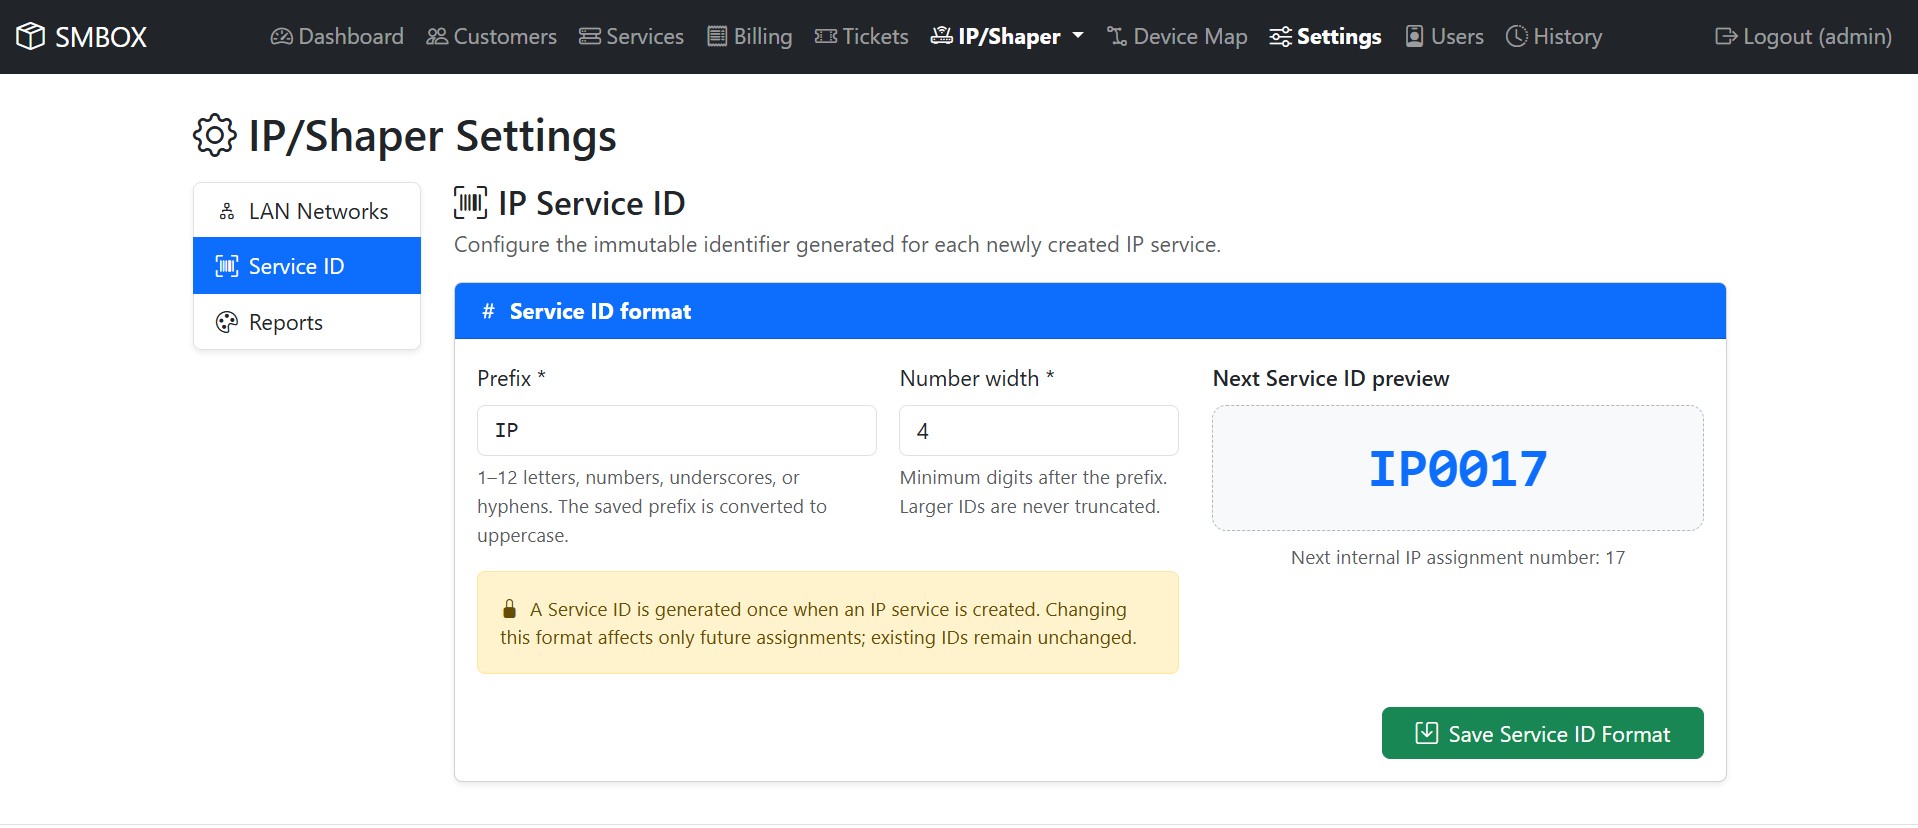Click the LAN Networks diagram icon in sidebar
The height and width of the screenshot is (828, 1918).
coord(227,211)
